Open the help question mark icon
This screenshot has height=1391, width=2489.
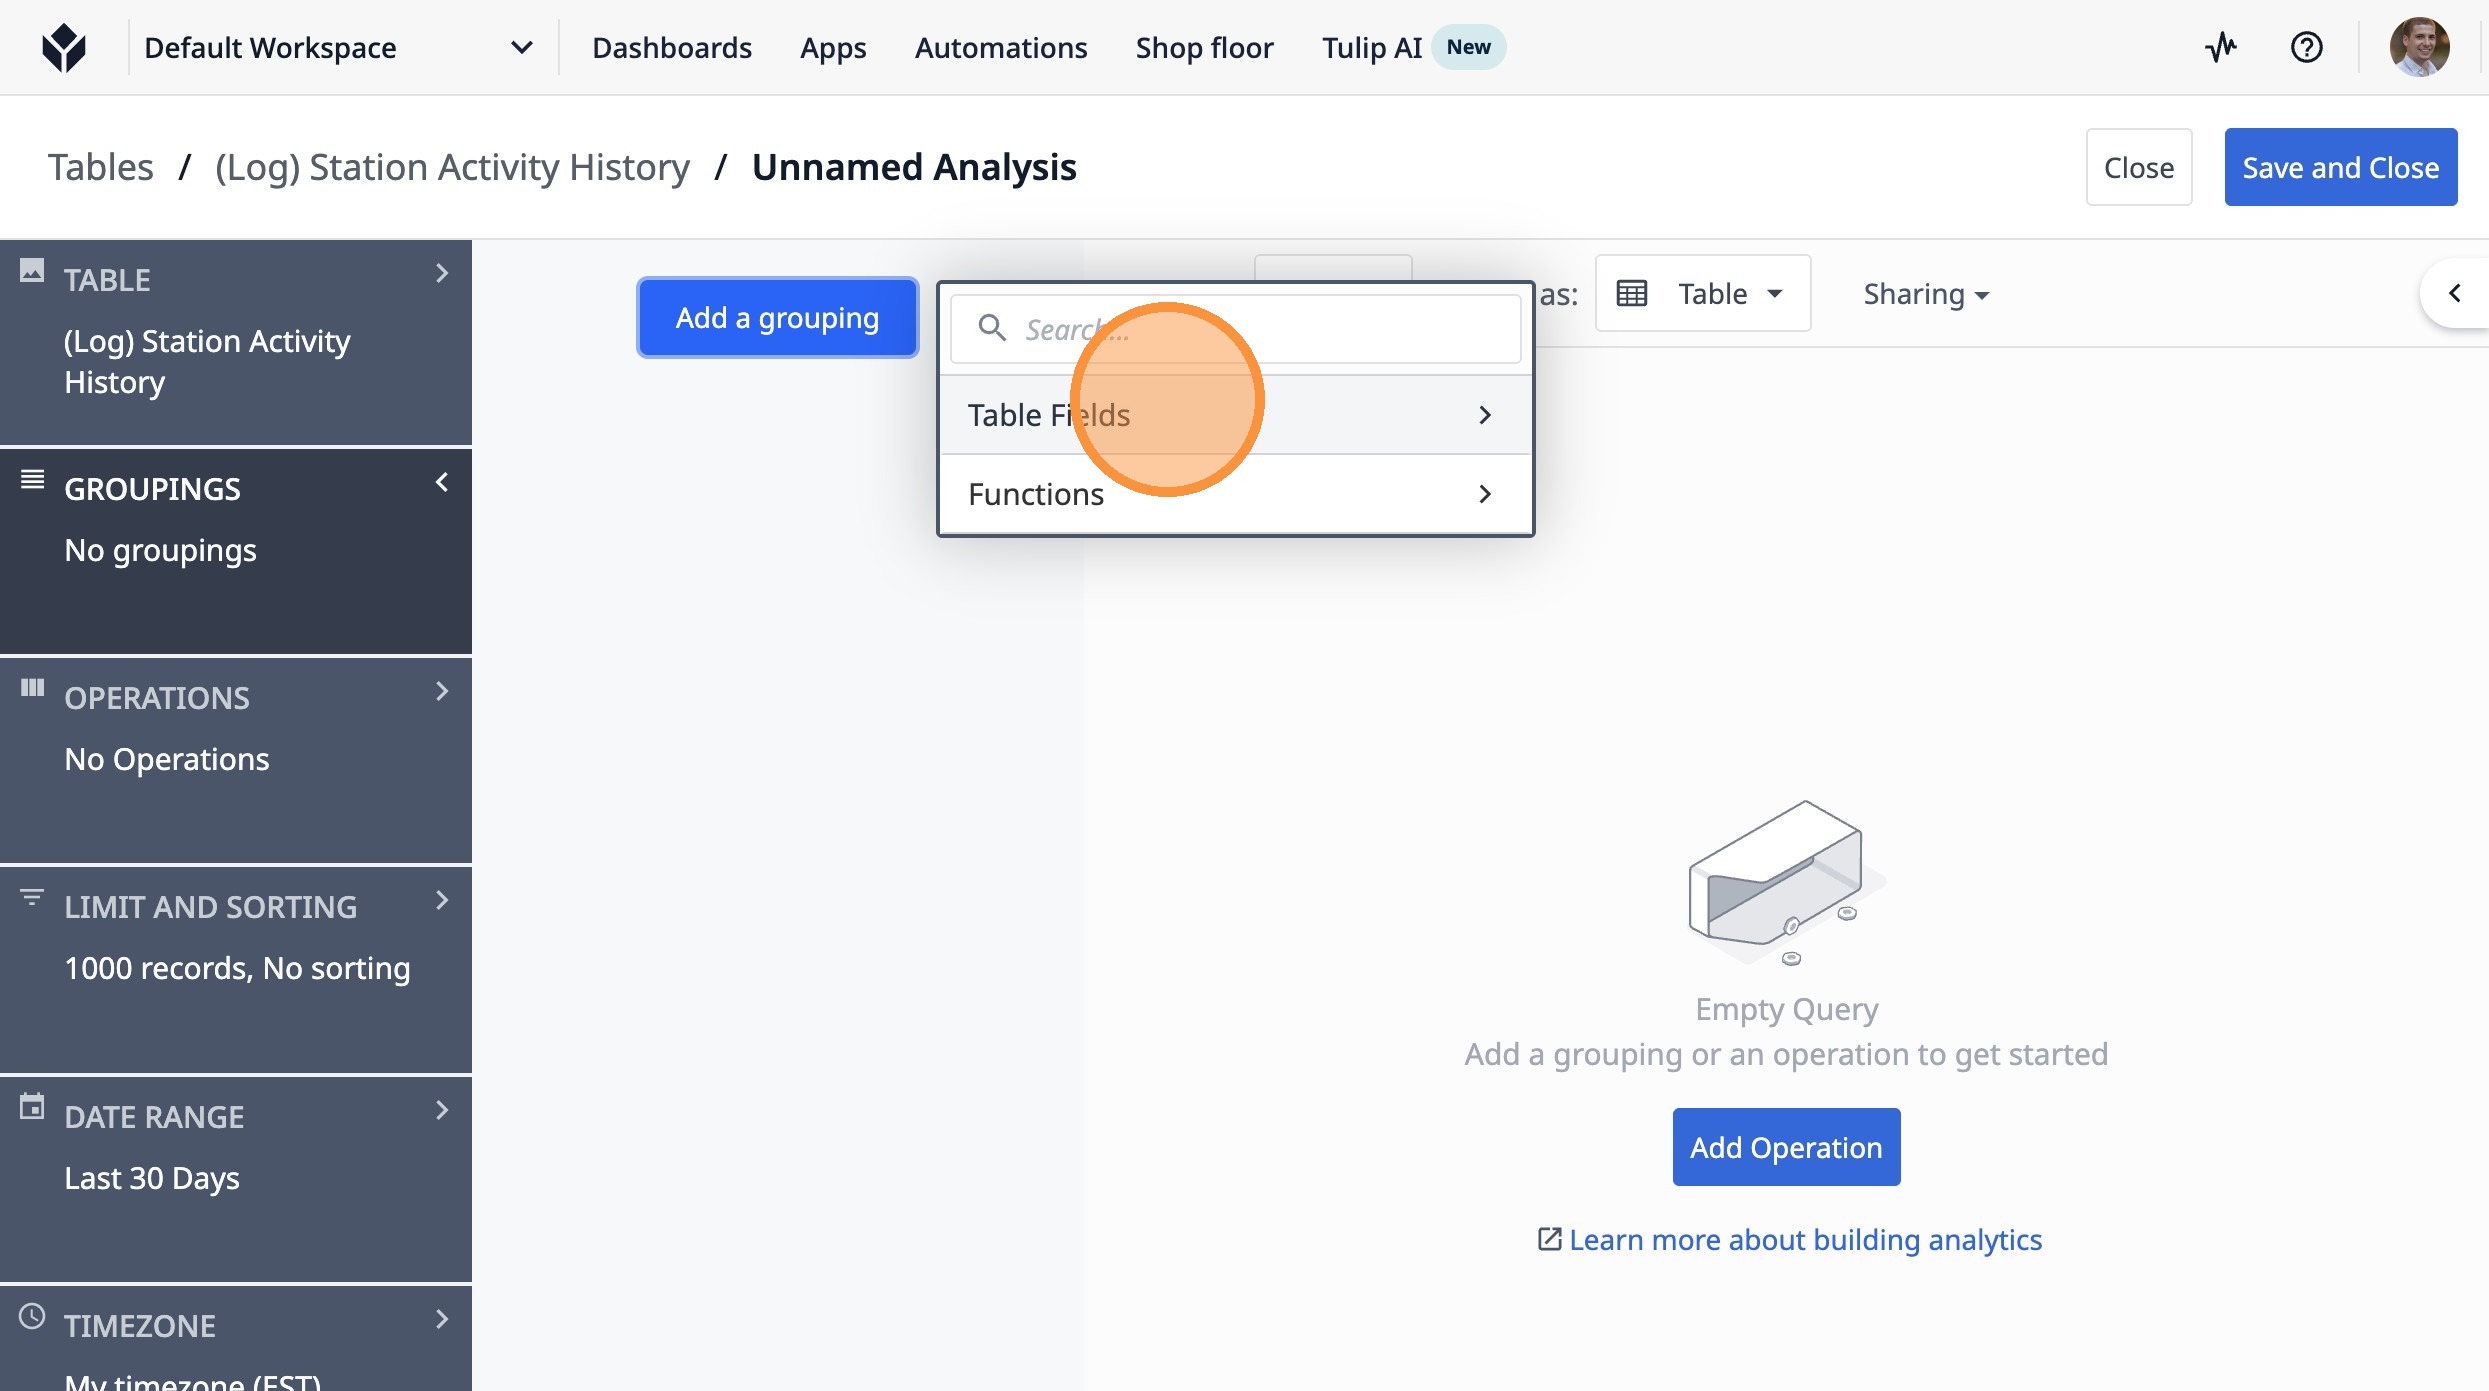2306,47
